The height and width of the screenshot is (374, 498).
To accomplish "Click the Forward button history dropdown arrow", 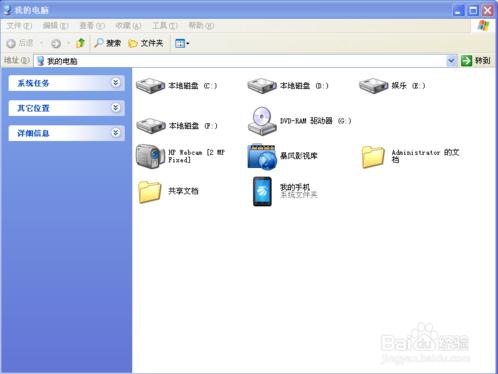I will point(68,43).
